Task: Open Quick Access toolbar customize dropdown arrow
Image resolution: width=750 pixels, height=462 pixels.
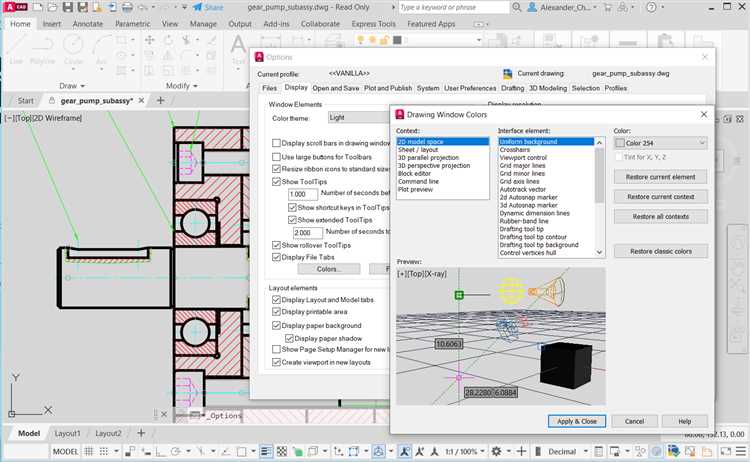Action: point(184,7)
